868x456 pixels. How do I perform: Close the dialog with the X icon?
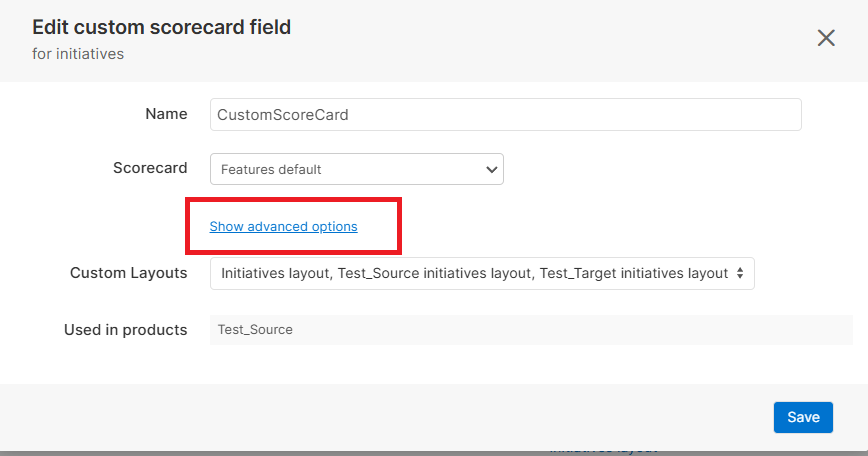coord(826,38)
